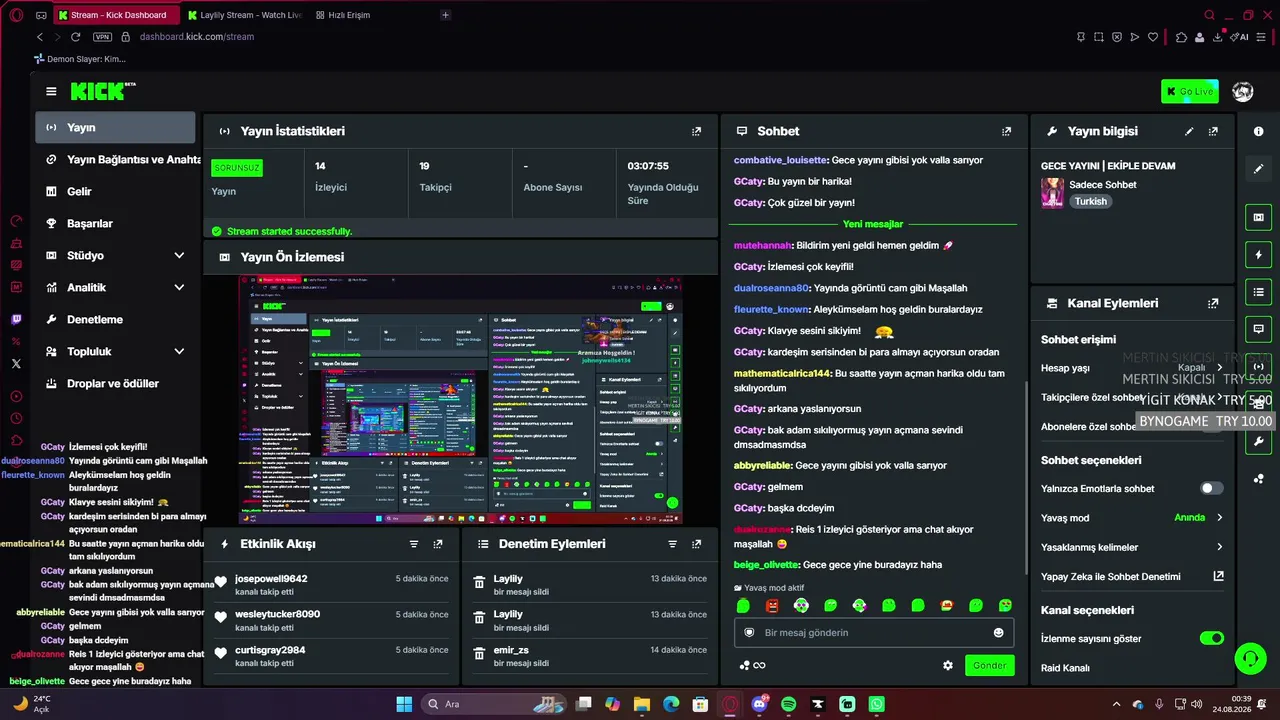Pop out the Kanal Eylemleri panel
The height and width of the screenshot is (720, 1280).
click(1213, 303)
